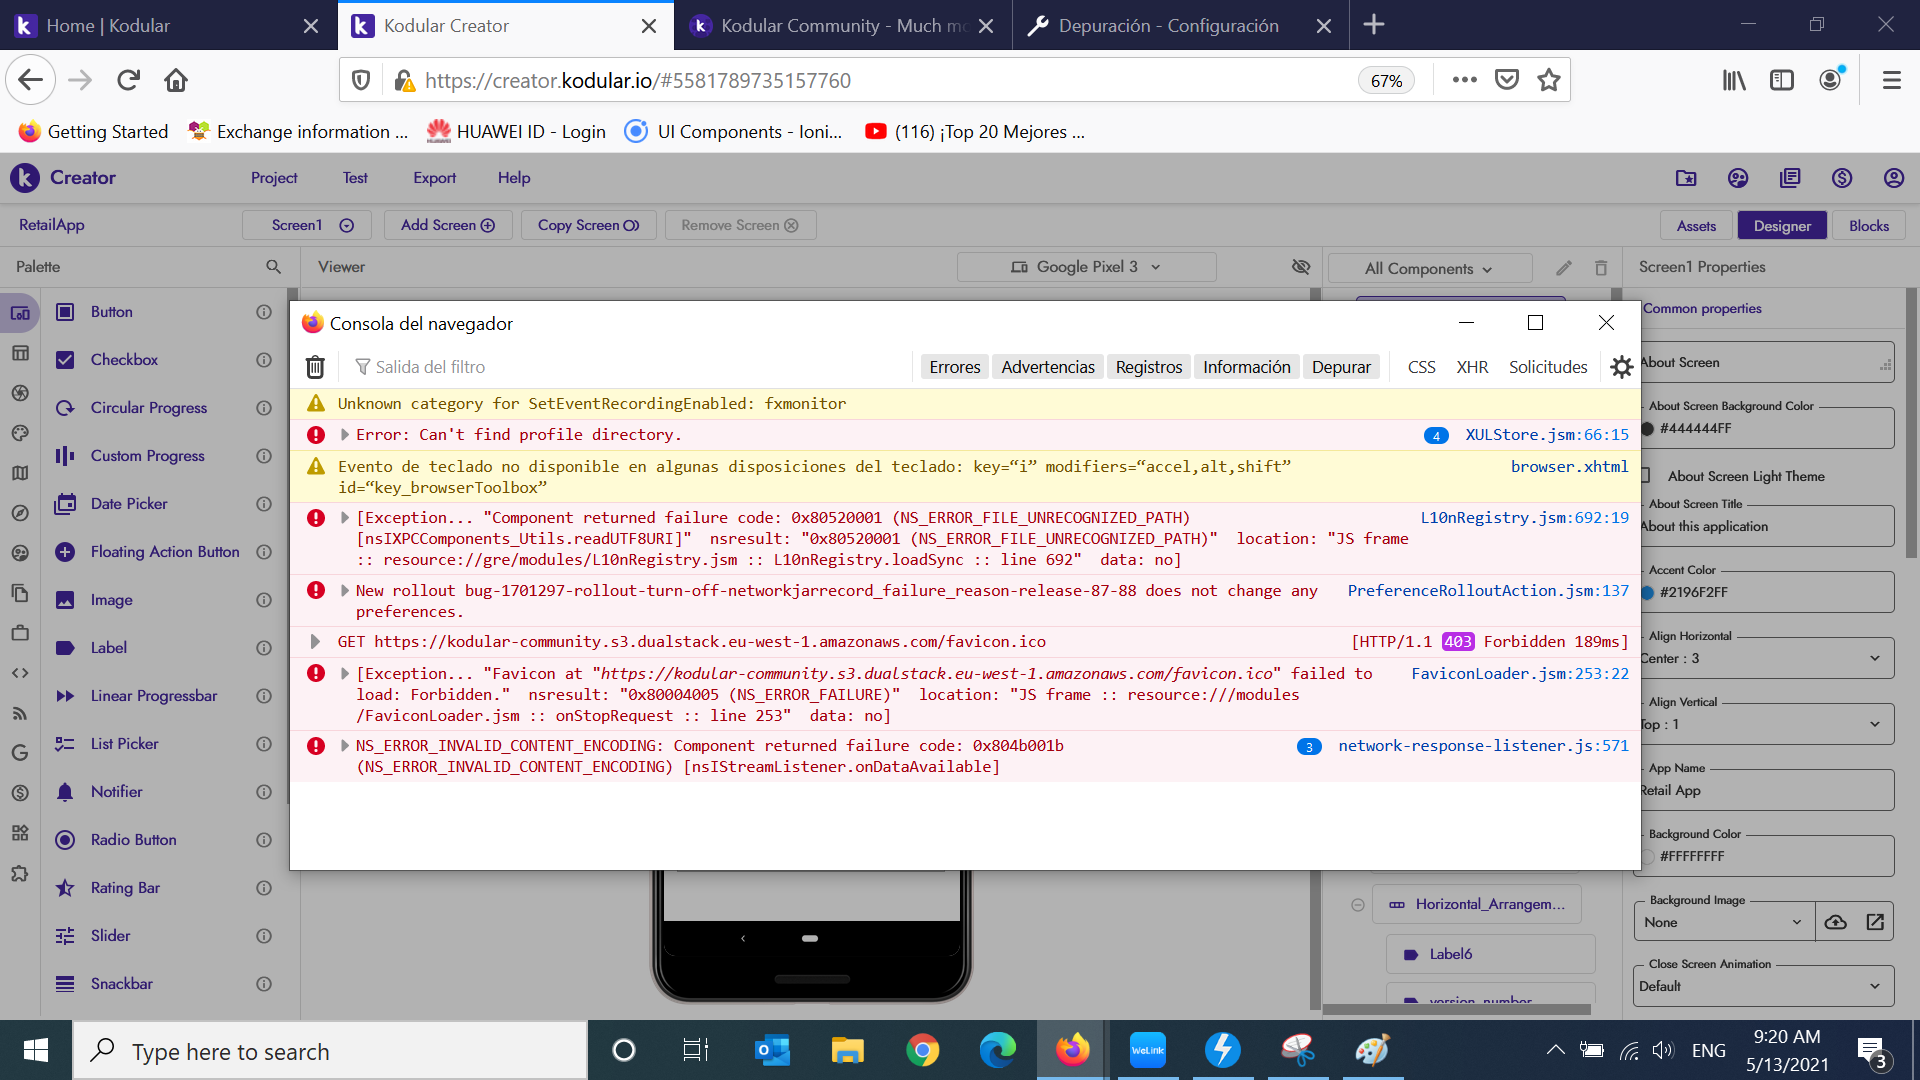Open console settings gear
The image size is (1920, 1080).
tap(1621, 367)
